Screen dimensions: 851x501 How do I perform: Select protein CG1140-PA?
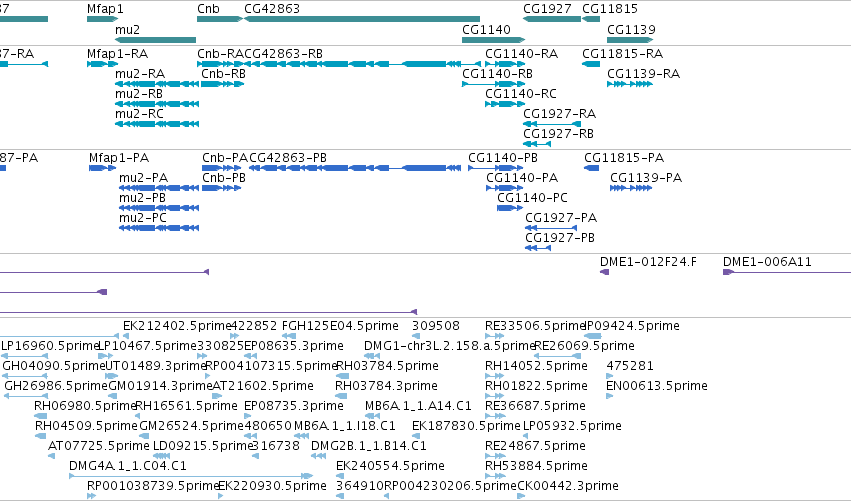522,178
